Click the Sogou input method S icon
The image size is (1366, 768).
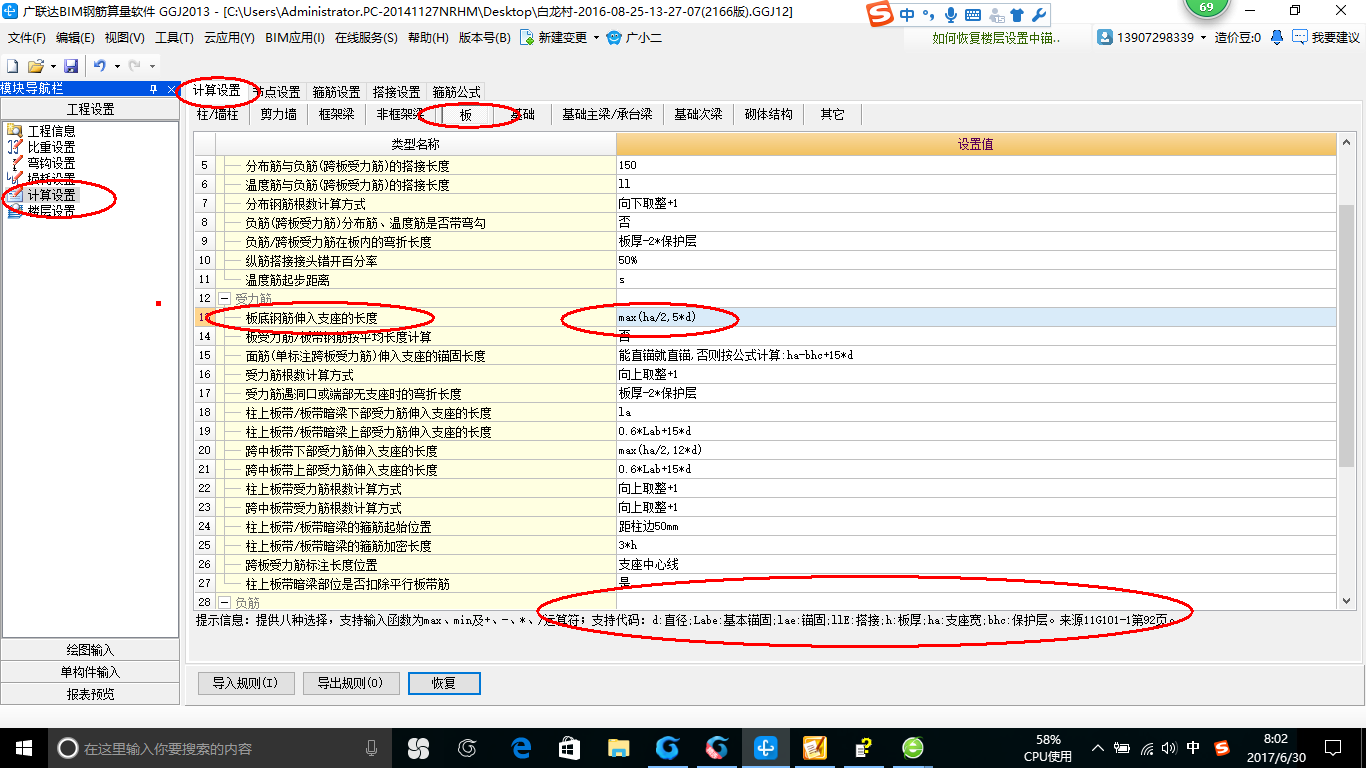(880, 14)
